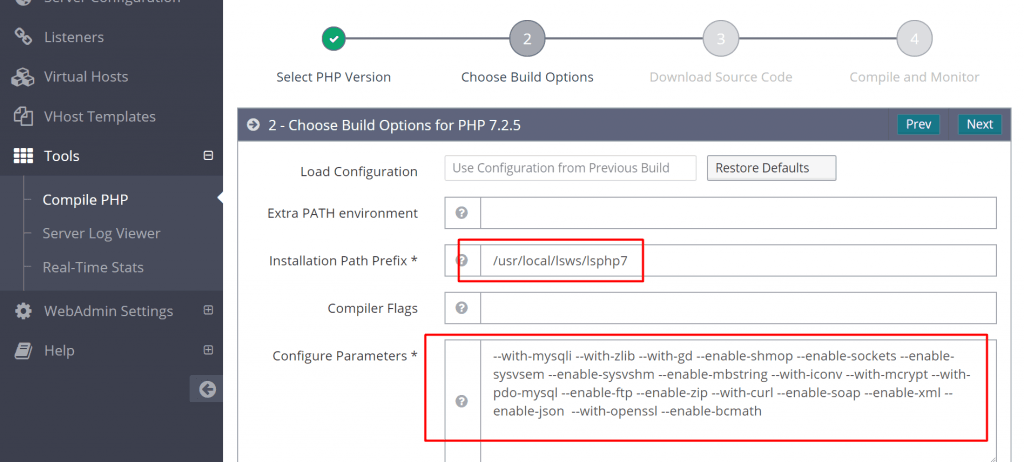The height and width of the screenshot is (462, 1024).
Task: Click into Installation Path Prefix field
Action: point(738,261)
